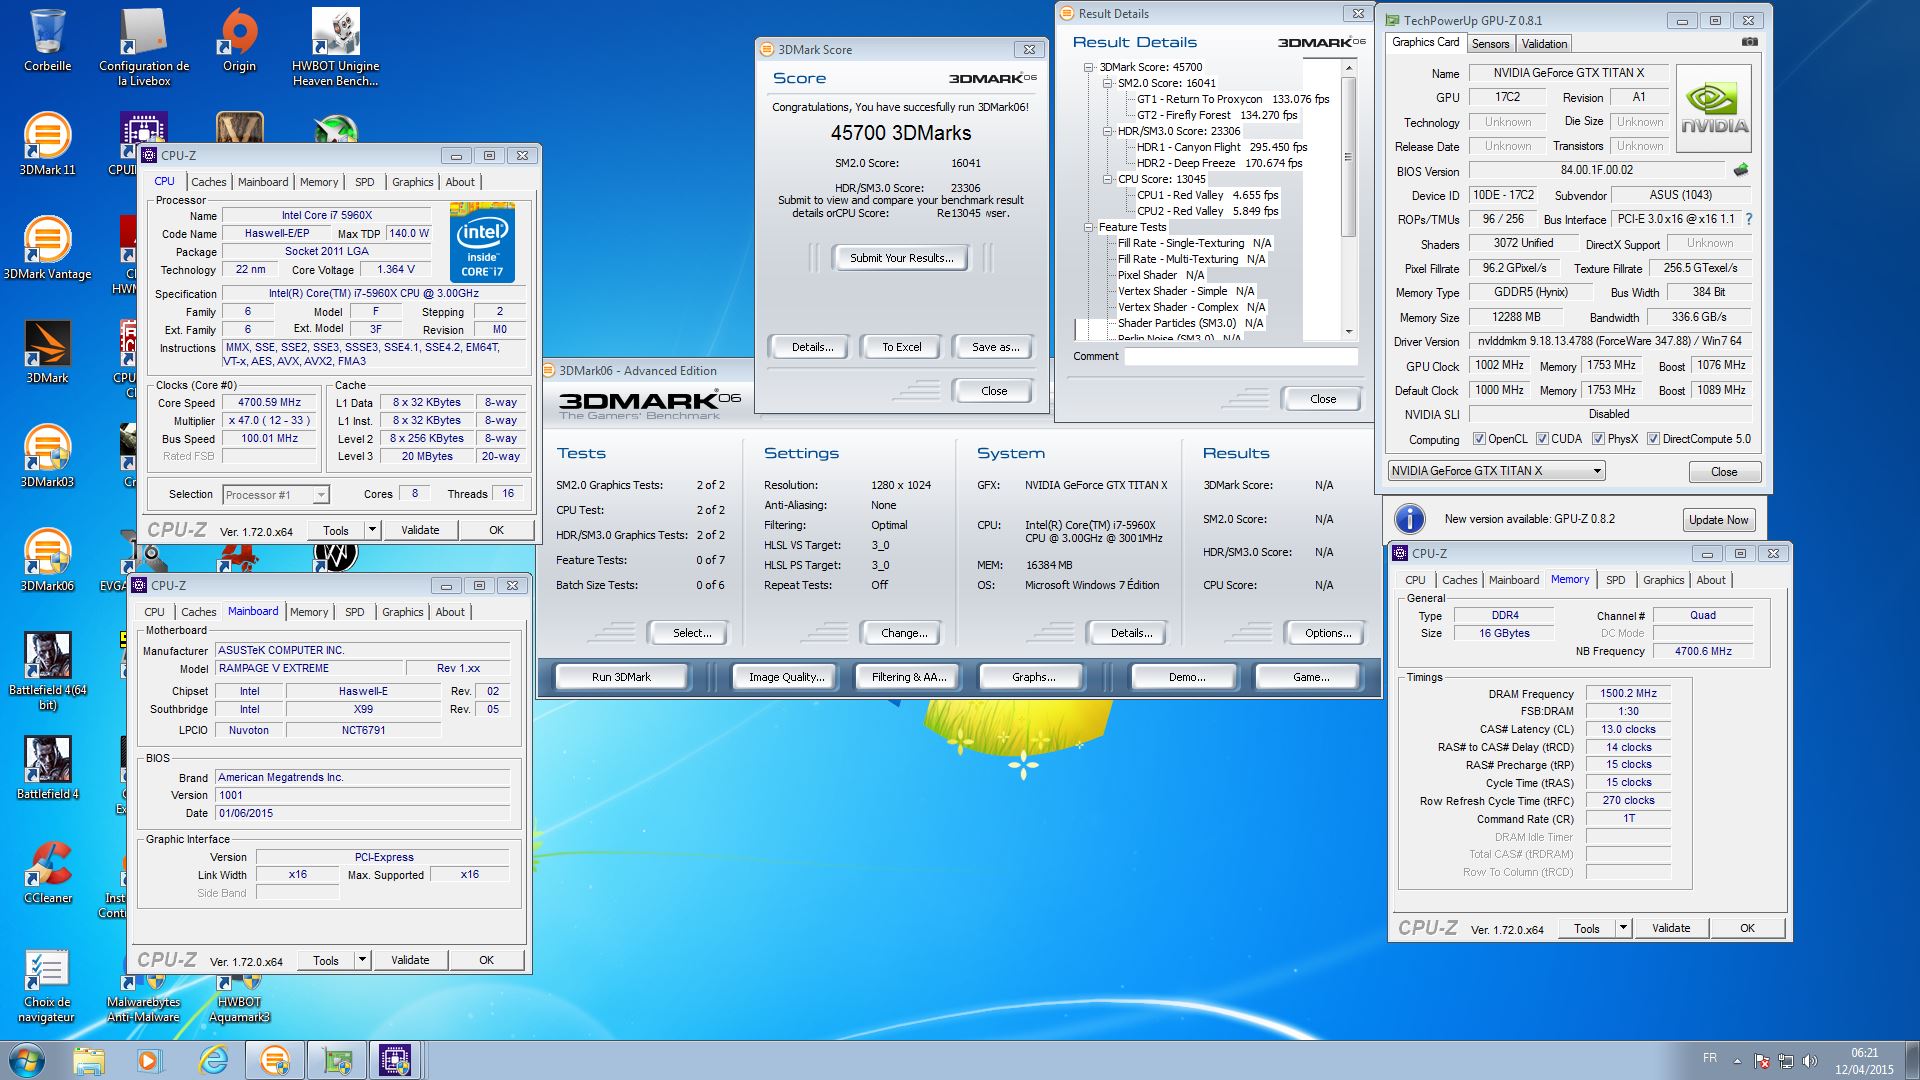
Task: Switch to Caches tab in CPU-Z CPU window
Action: pyautogui.click(x=208, y=182)
